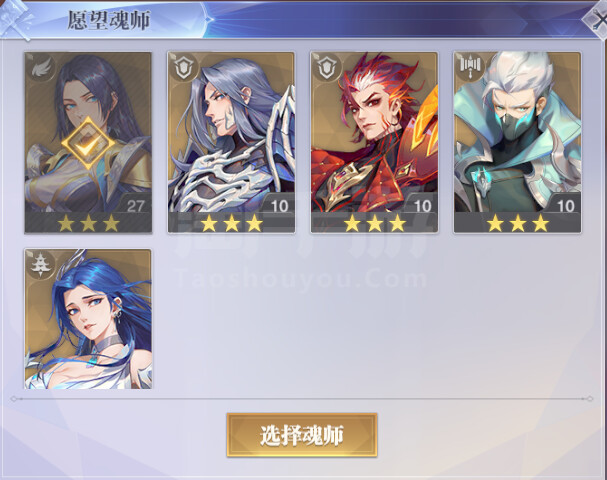This screenshot has width=607, height=480.
Task: Click the 选择魂师 confirm button
Action: [302, 435]
